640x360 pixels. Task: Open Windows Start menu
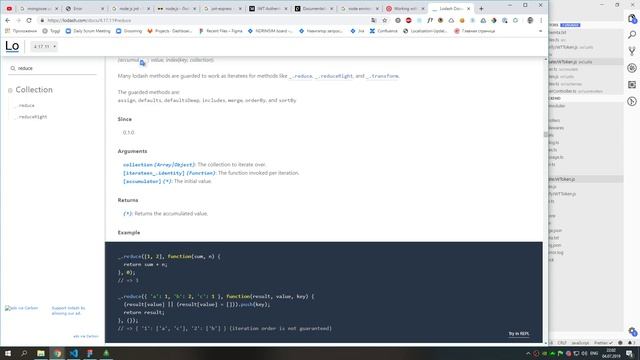click(x=7, y=353)
